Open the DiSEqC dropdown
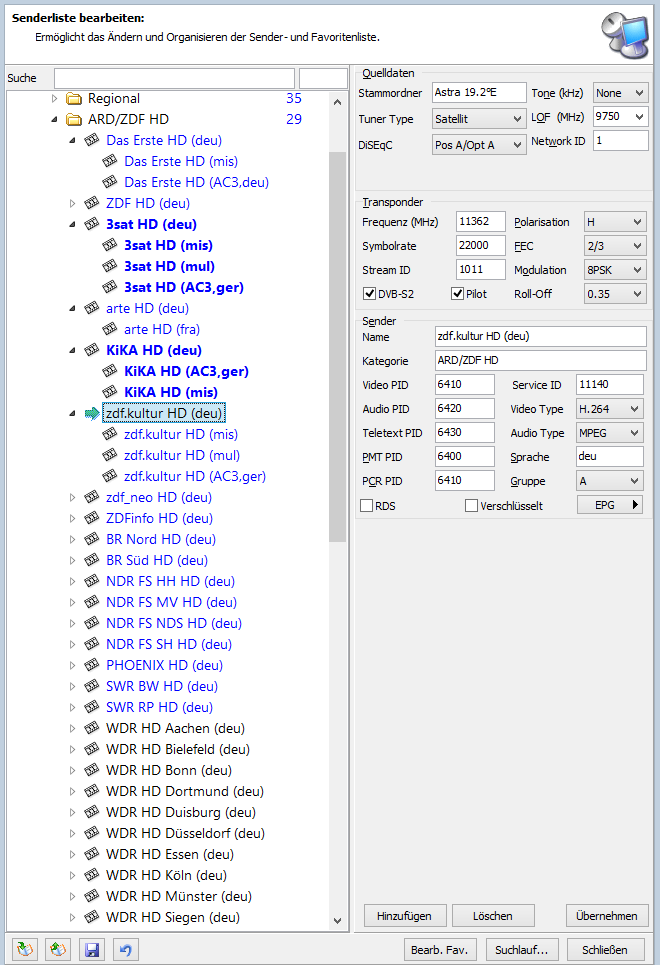660x965 pixels. click(x=479, y=145)
